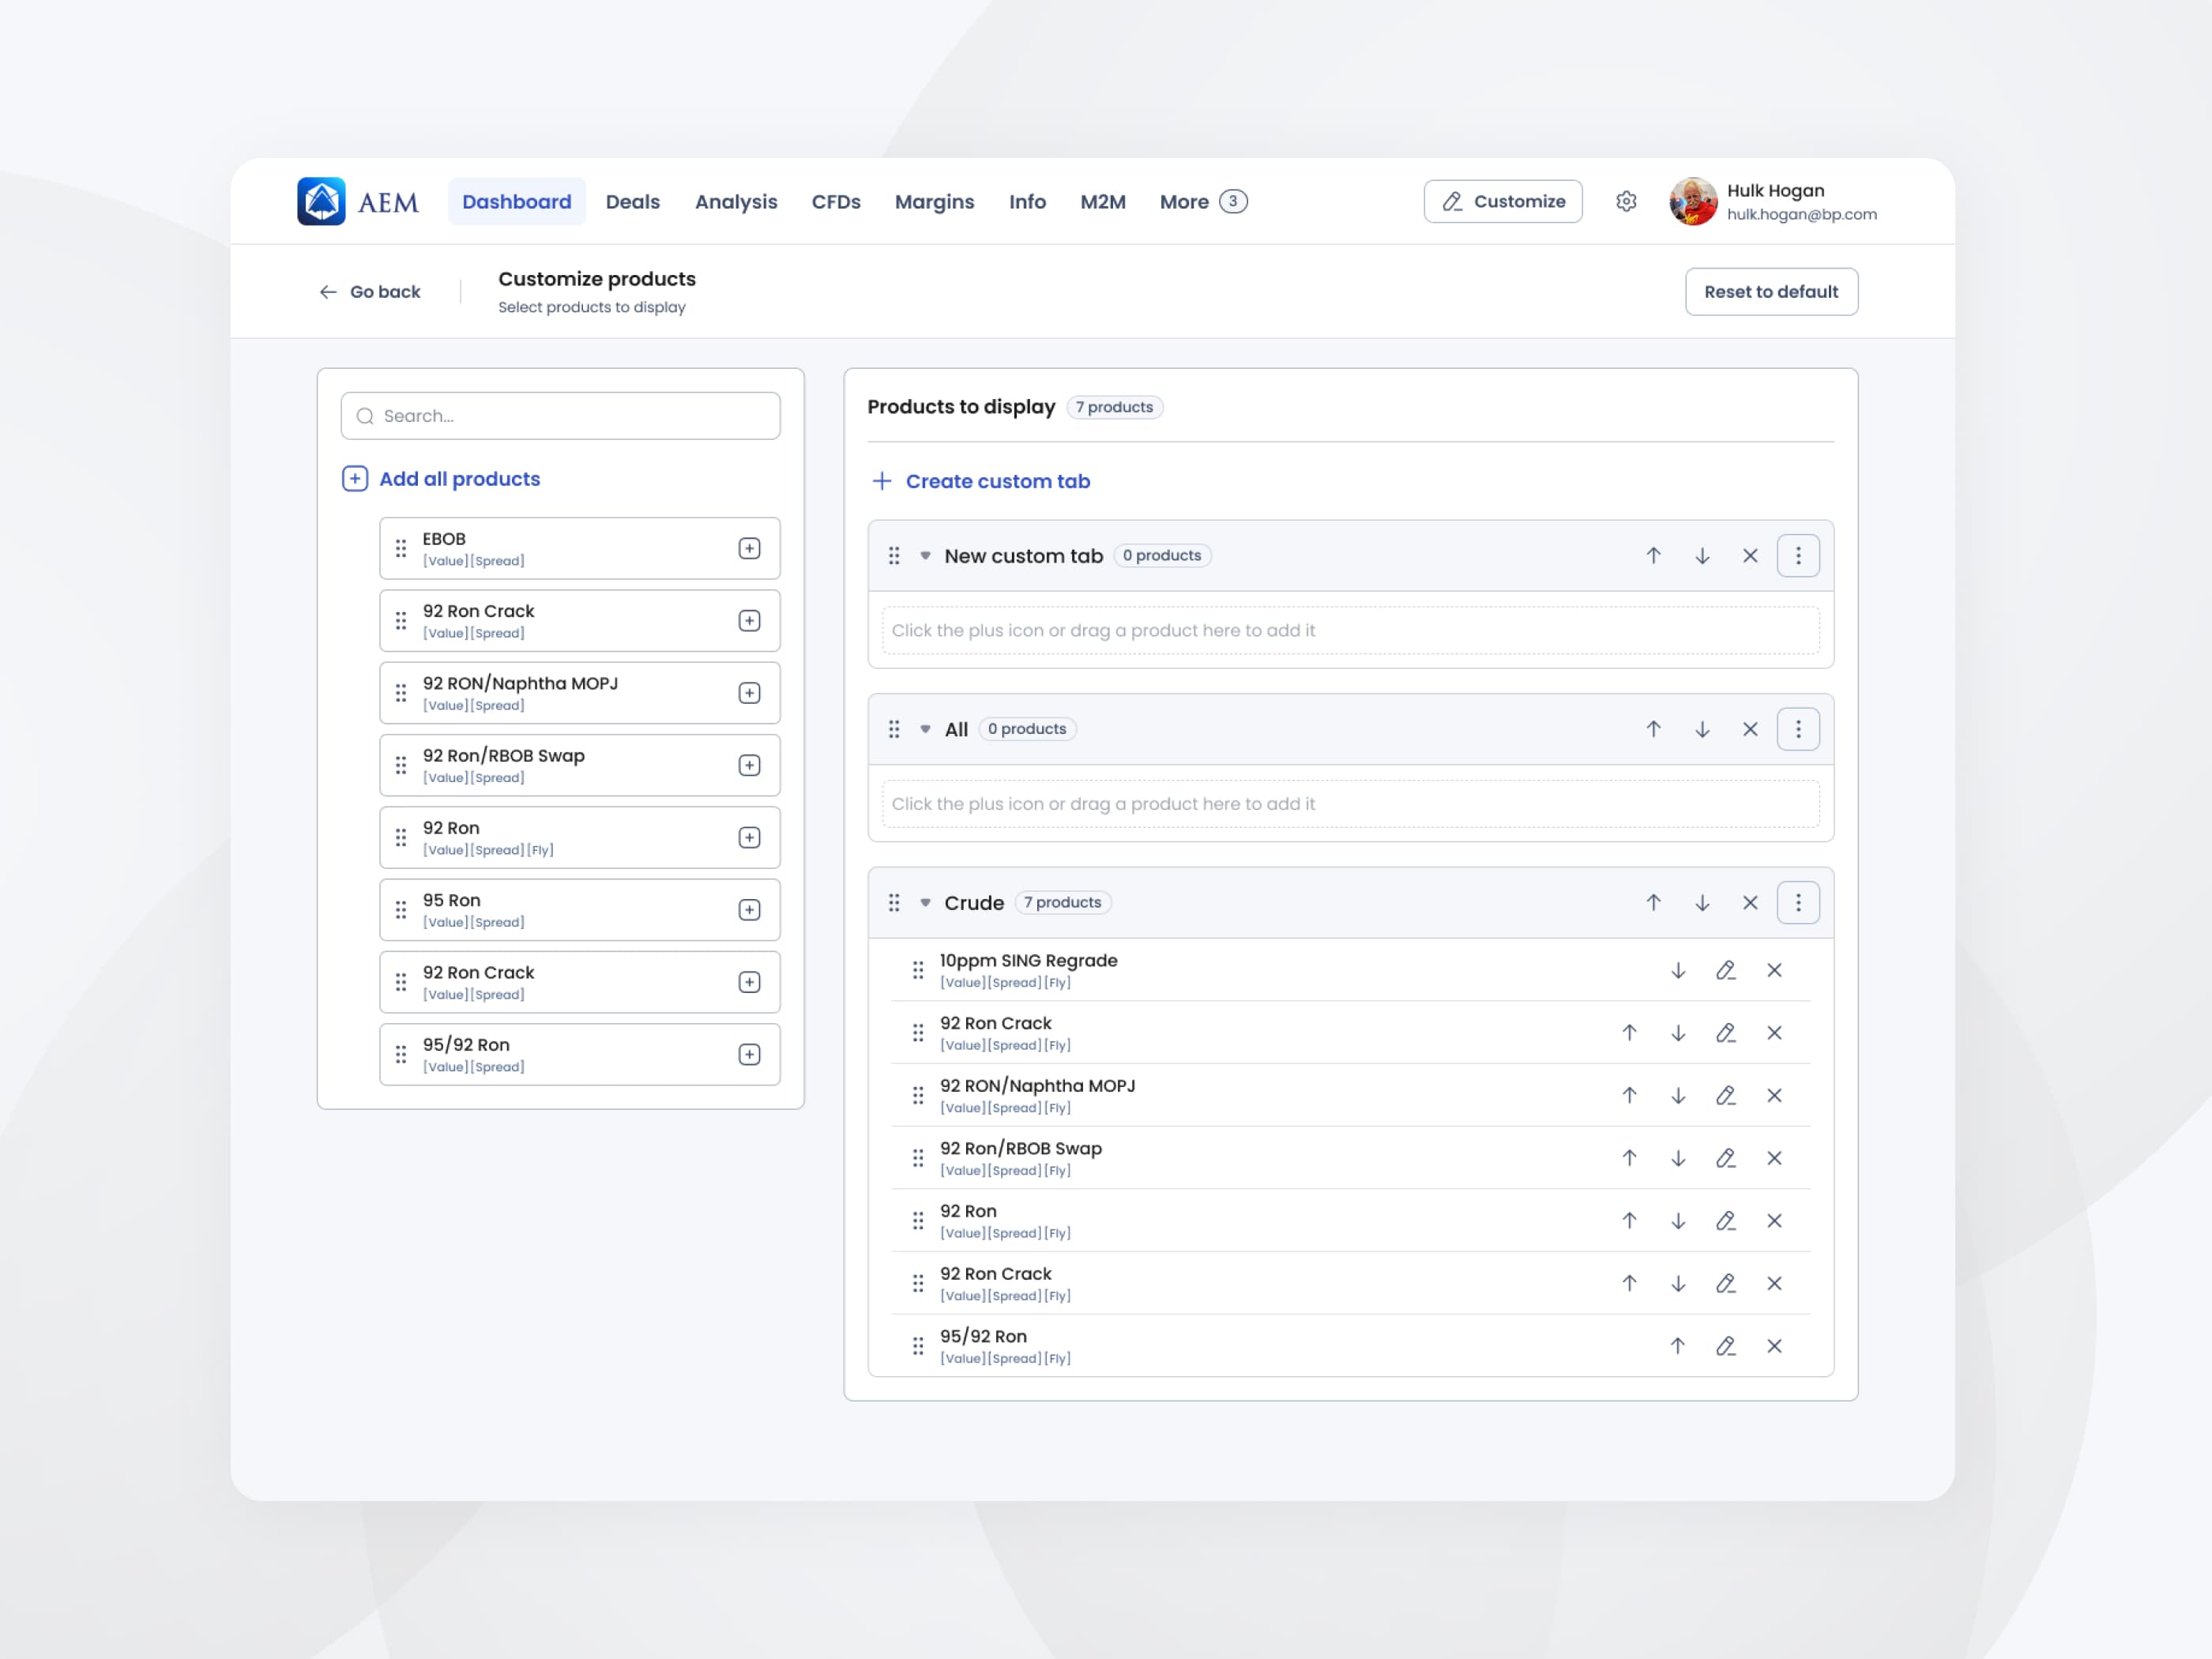The width and height of the screenshot is (2212, 1659).
Task: Open the M2M tab
Action: coord(1102,201)
